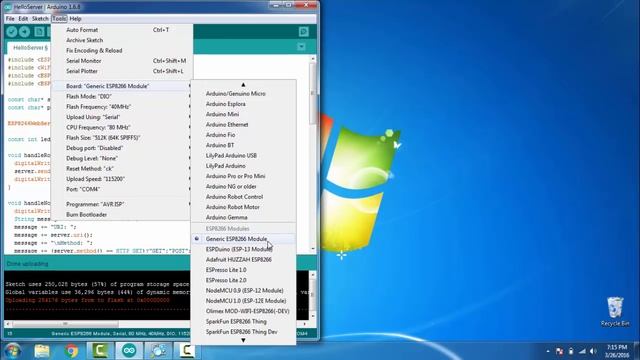
Task: Open Serial Monitor from Tools menu
Action: coord(122,61)
